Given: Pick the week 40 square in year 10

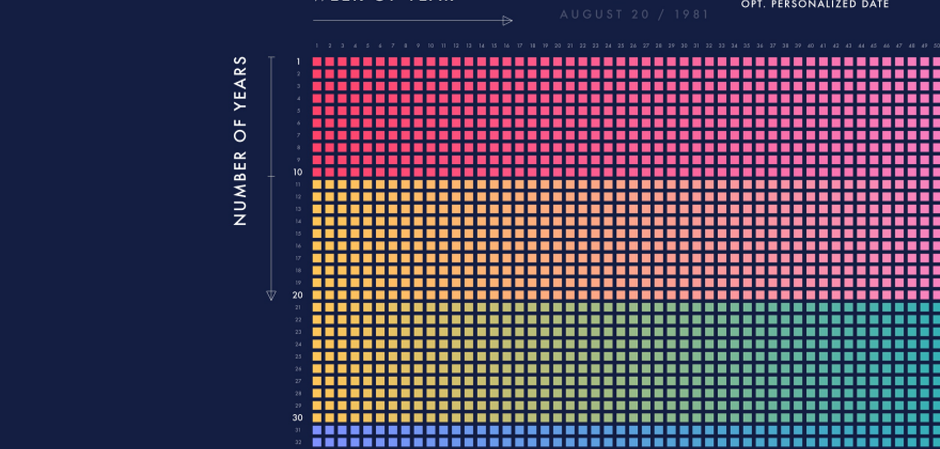Looking at the screenshot, I should click(811, 172).
